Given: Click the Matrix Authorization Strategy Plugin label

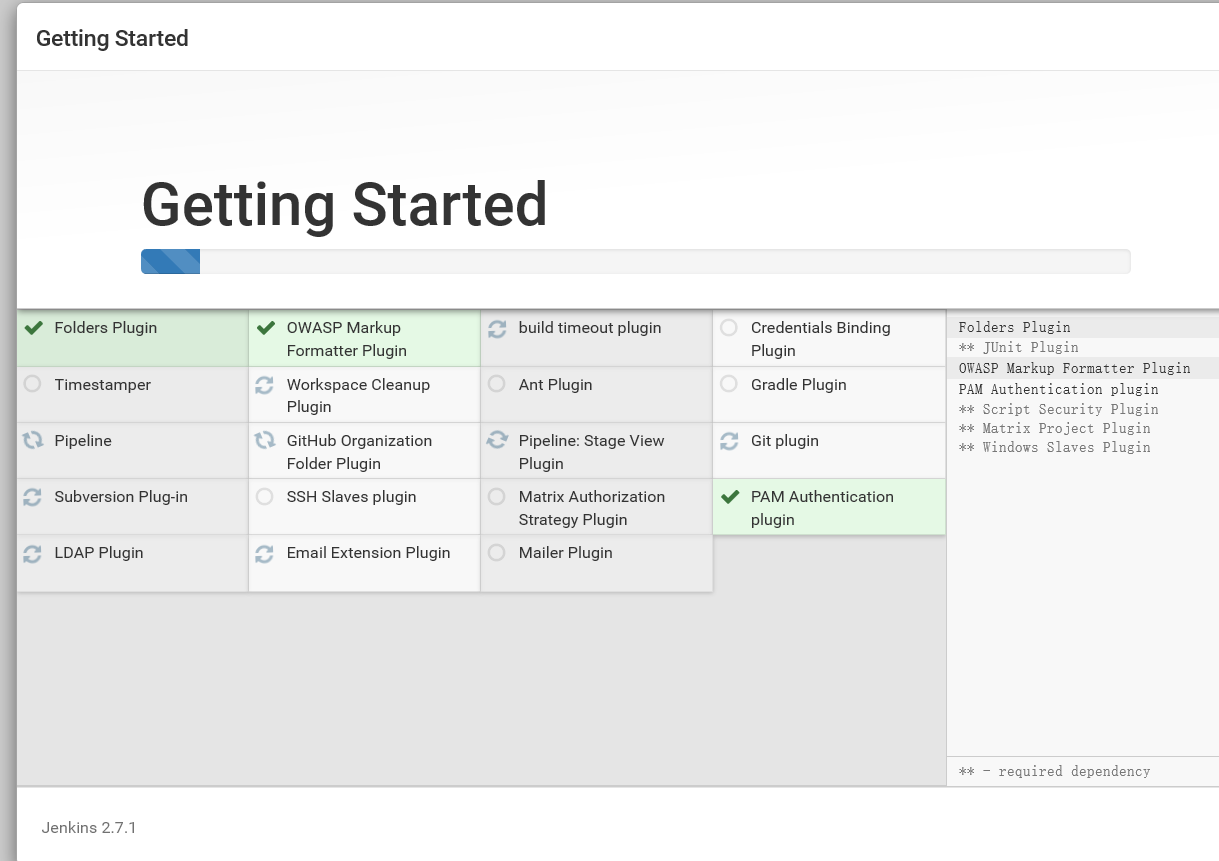Looking at the screenshot, I should point(591,507).
